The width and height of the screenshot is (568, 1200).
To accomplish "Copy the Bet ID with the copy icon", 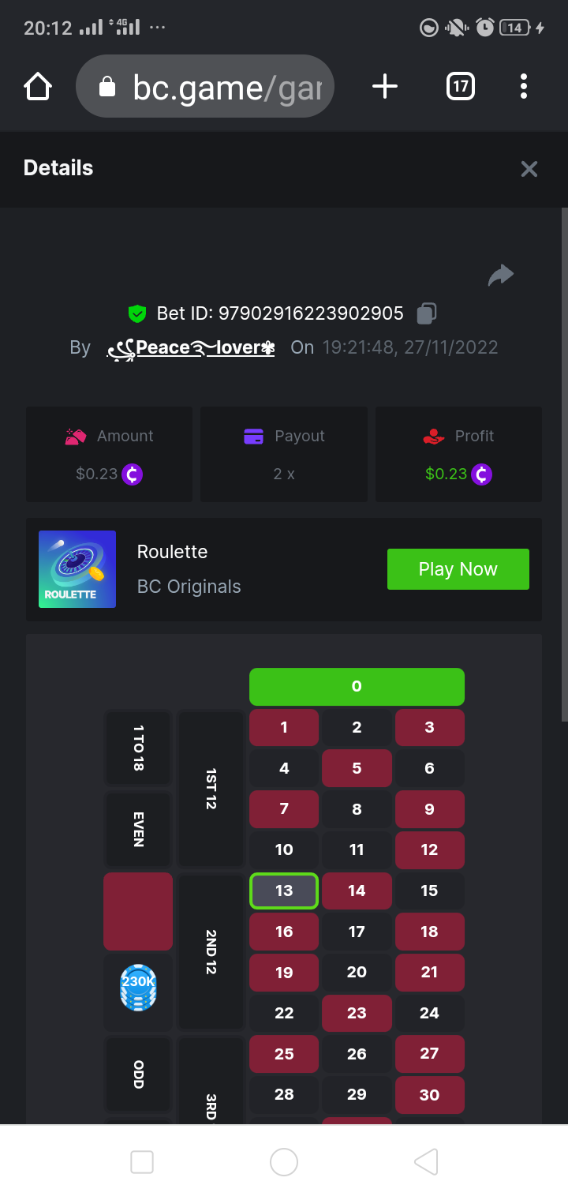I will tap(426, 314).
